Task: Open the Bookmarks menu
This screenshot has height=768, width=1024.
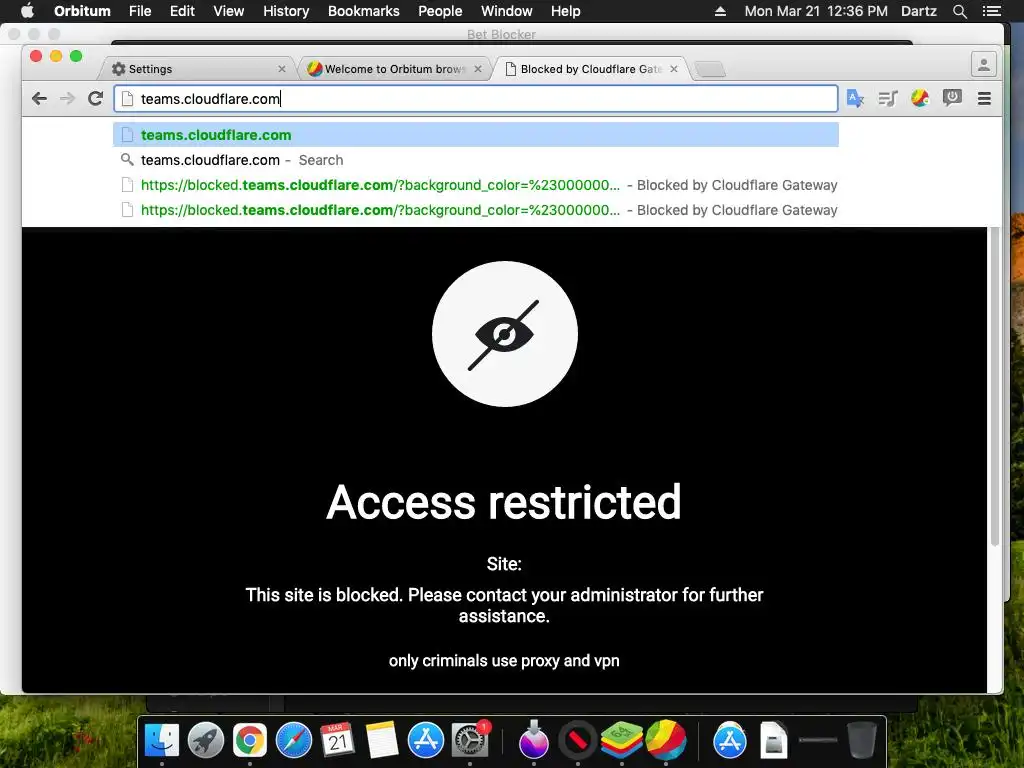Action: tap(363, 11)
